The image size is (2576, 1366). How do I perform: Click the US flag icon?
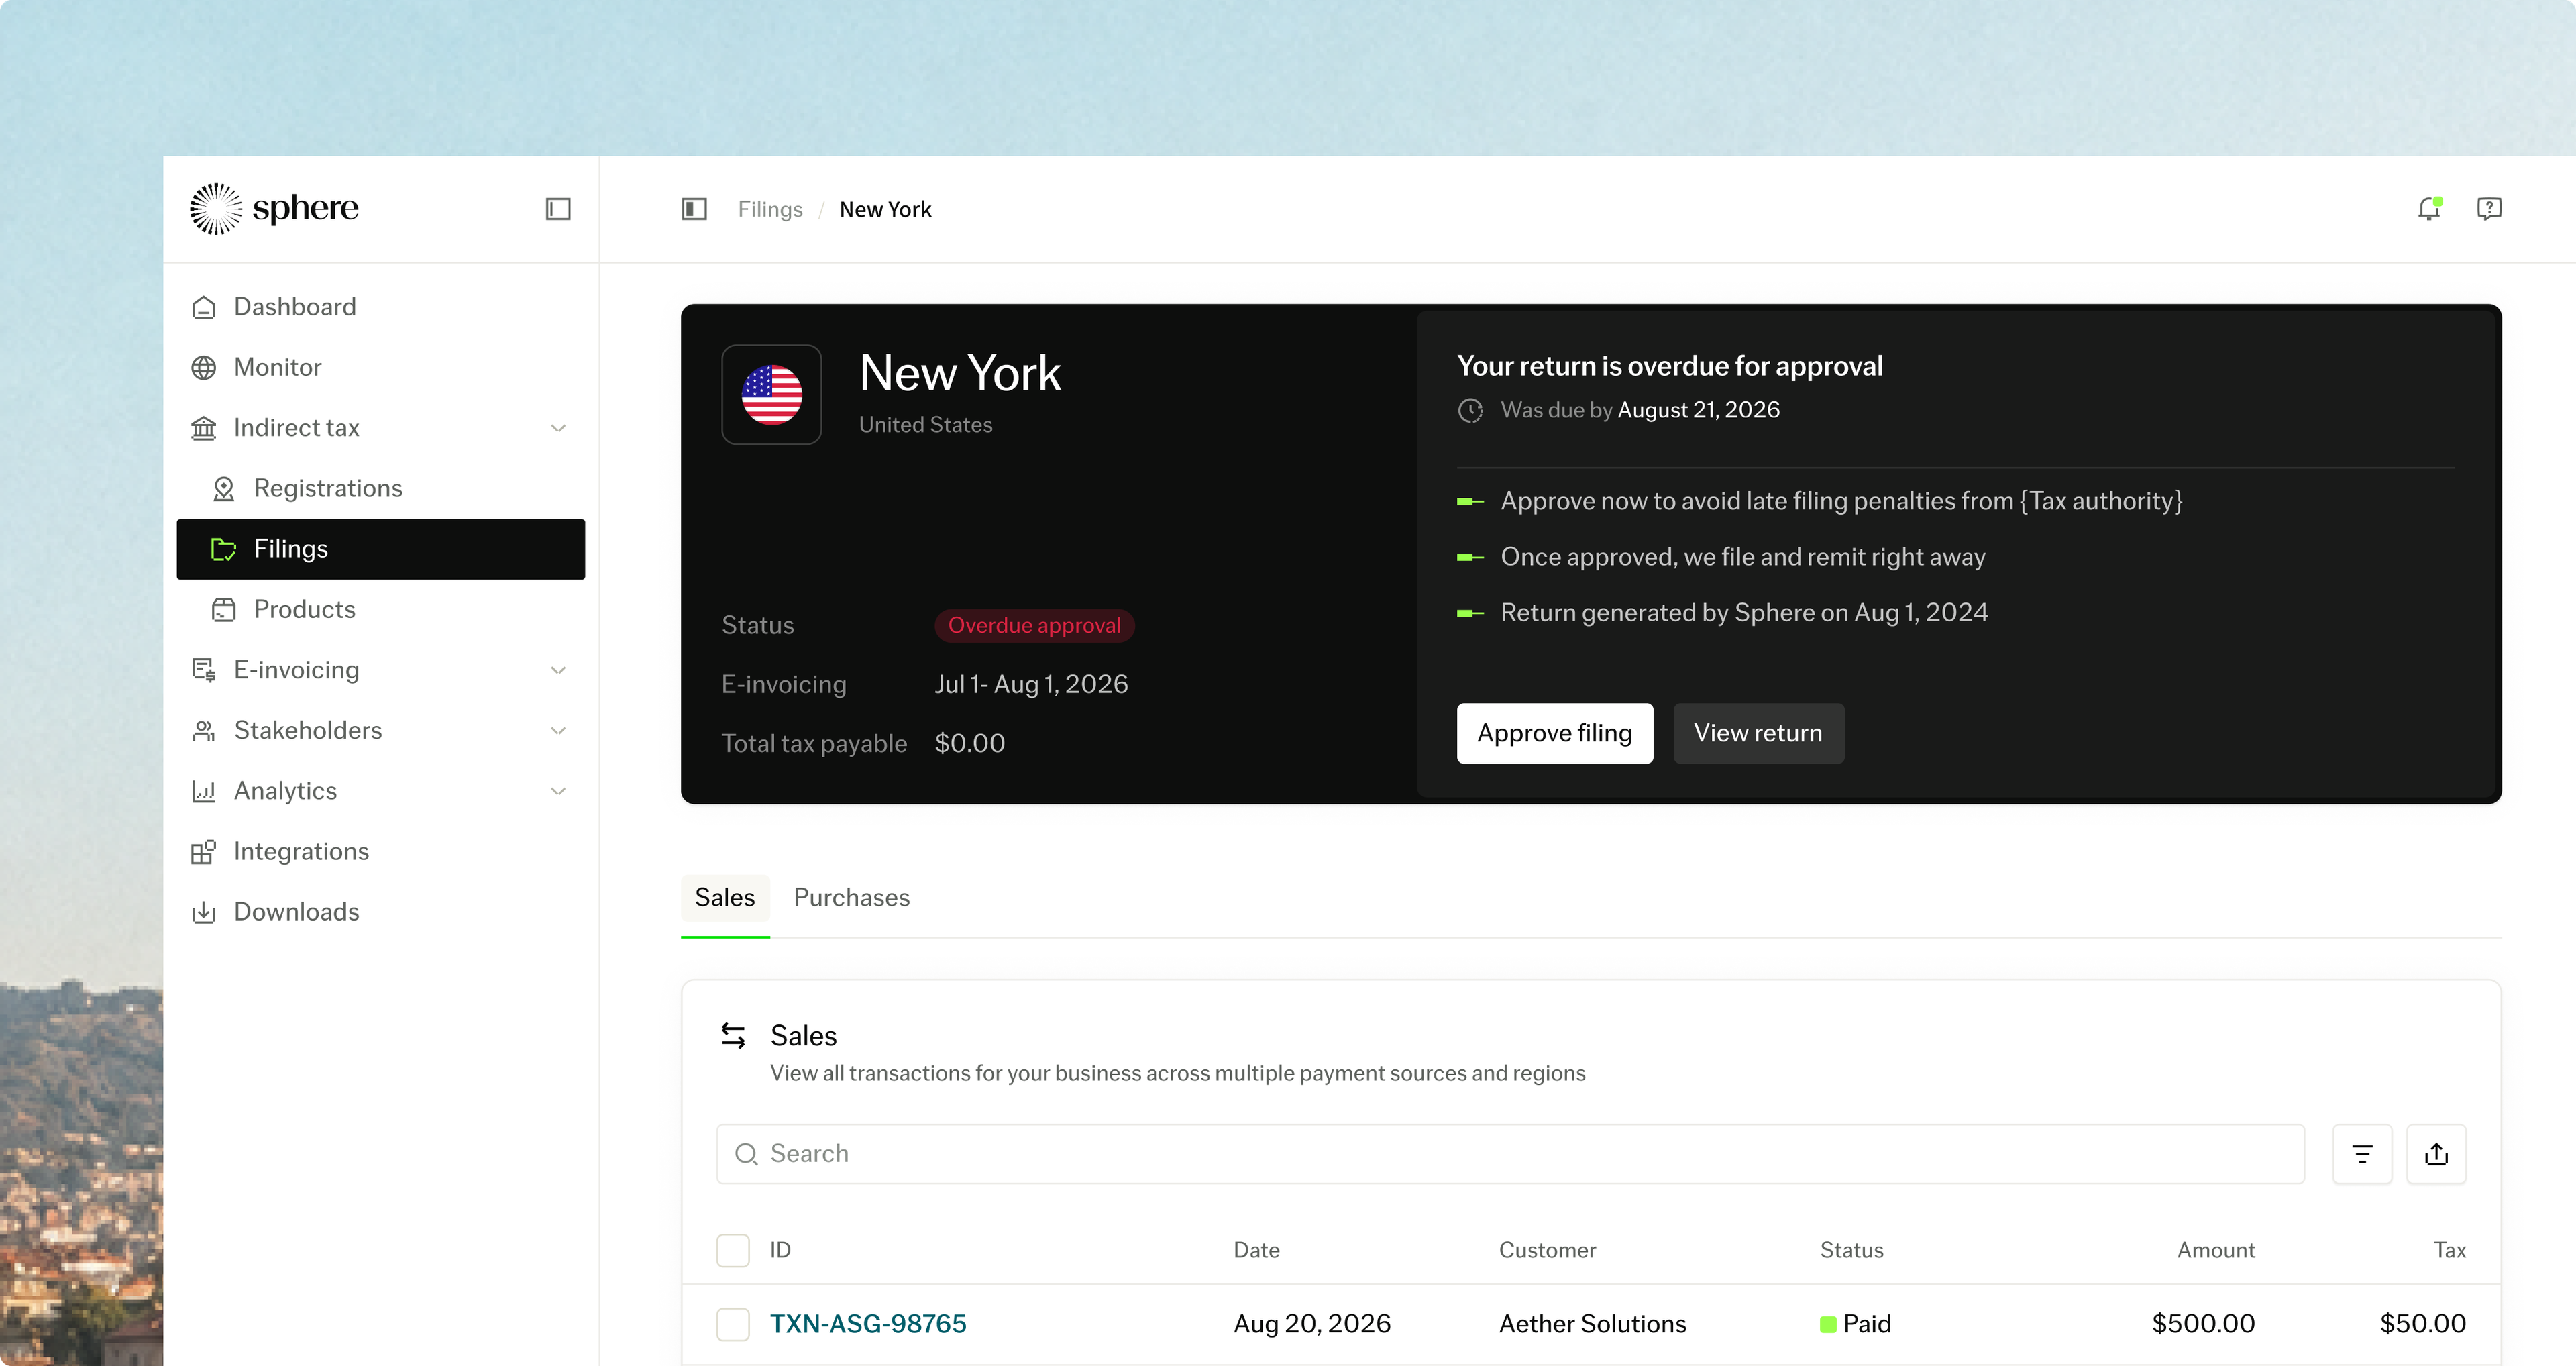tap(772, 395)
